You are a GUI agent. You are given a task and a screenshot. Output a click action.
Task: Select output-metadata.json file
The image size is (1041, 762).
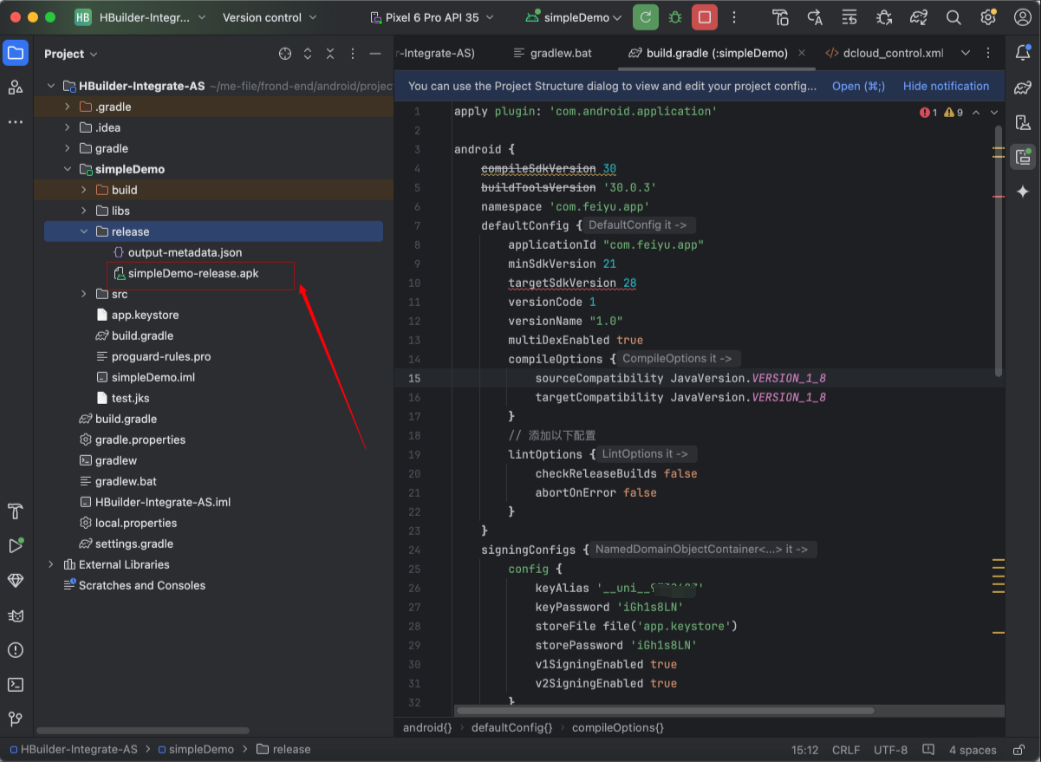(x=185, y=252)
